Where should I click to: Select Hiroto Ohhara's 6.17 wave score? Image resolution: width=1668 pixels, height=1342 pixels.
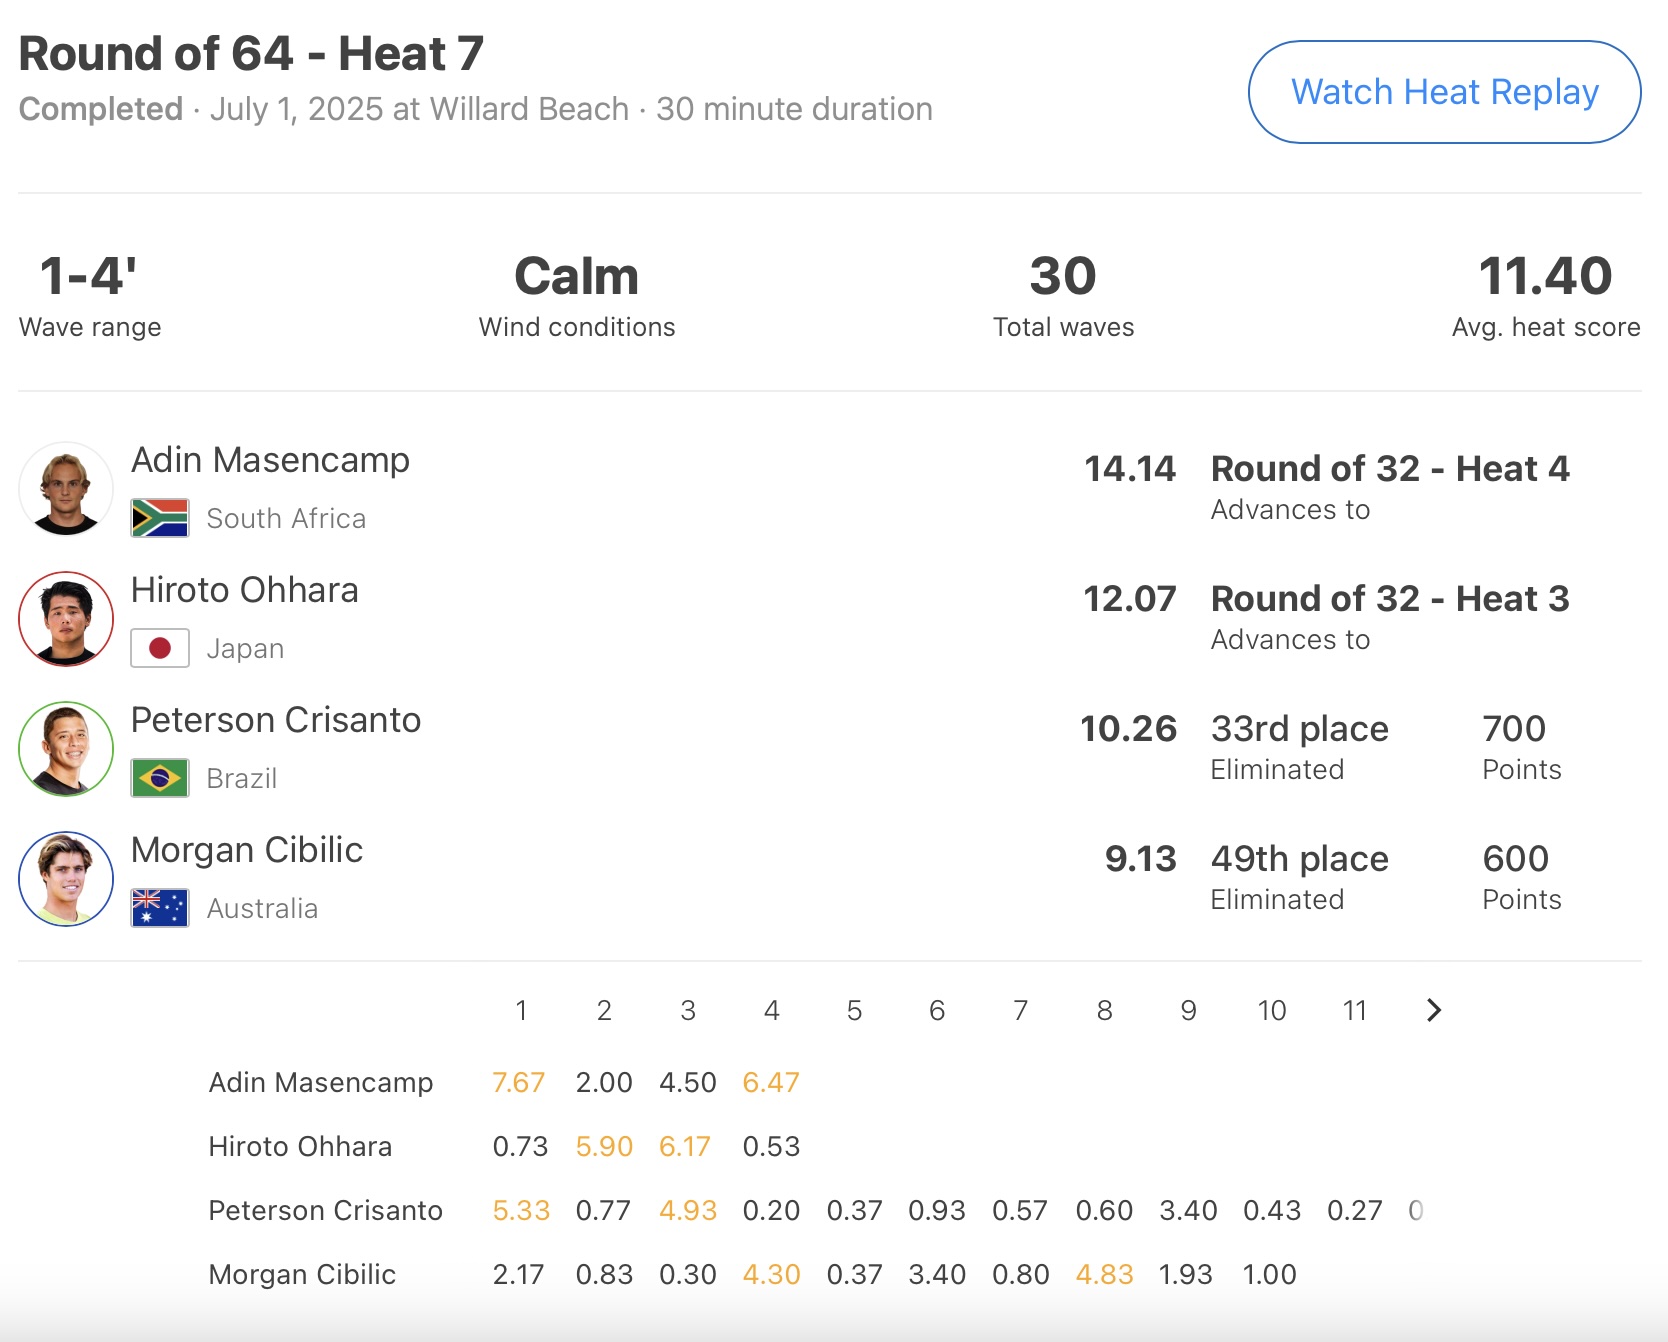click(x=685, y=1146)
